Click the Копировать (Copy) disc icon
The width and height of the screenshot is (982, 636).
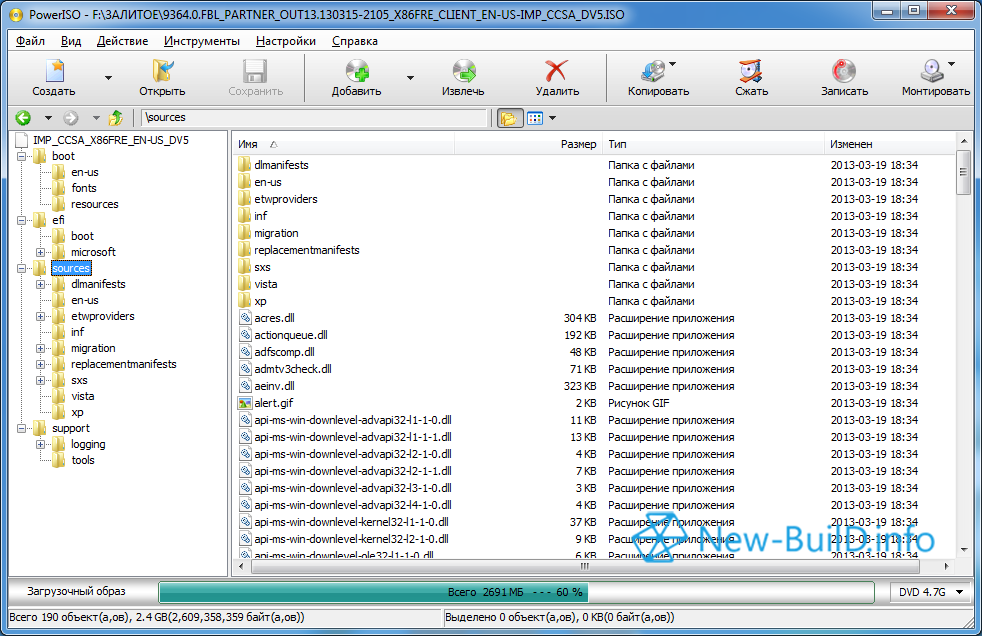coord(653,71)
